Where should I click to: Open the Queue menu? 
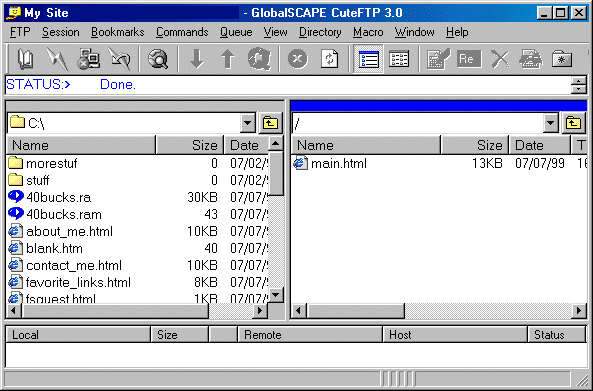pos(236,32)
